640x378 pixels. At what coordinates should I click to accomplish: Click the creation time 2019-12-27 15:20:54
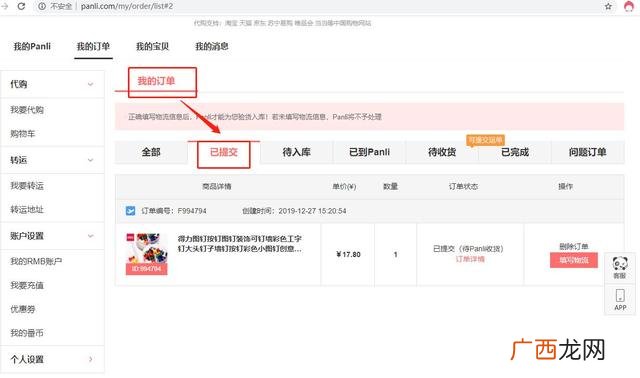tap(312, 211)
